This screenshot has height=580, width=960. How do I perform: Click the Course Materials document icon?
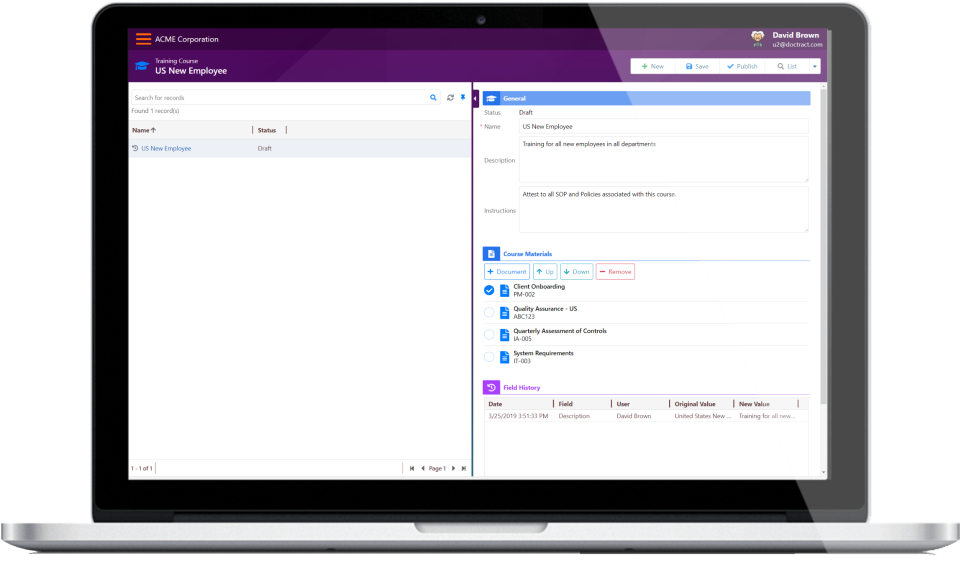492,253
